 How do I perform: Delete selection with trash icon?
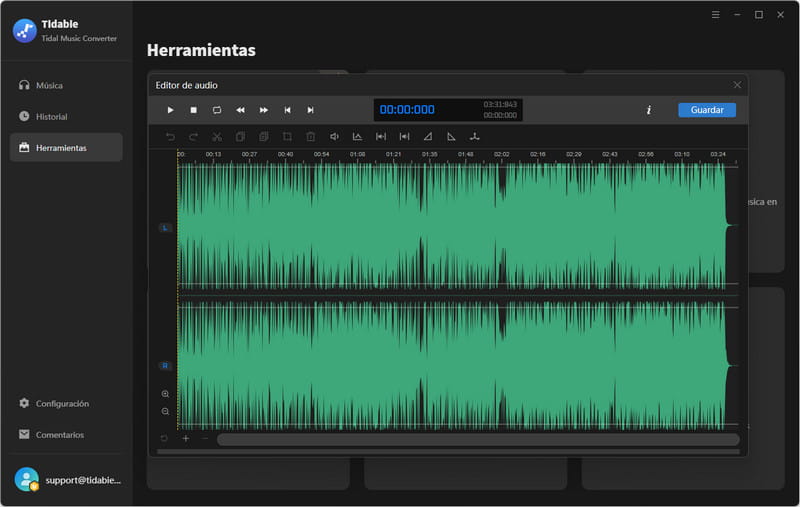pos(310,137)
